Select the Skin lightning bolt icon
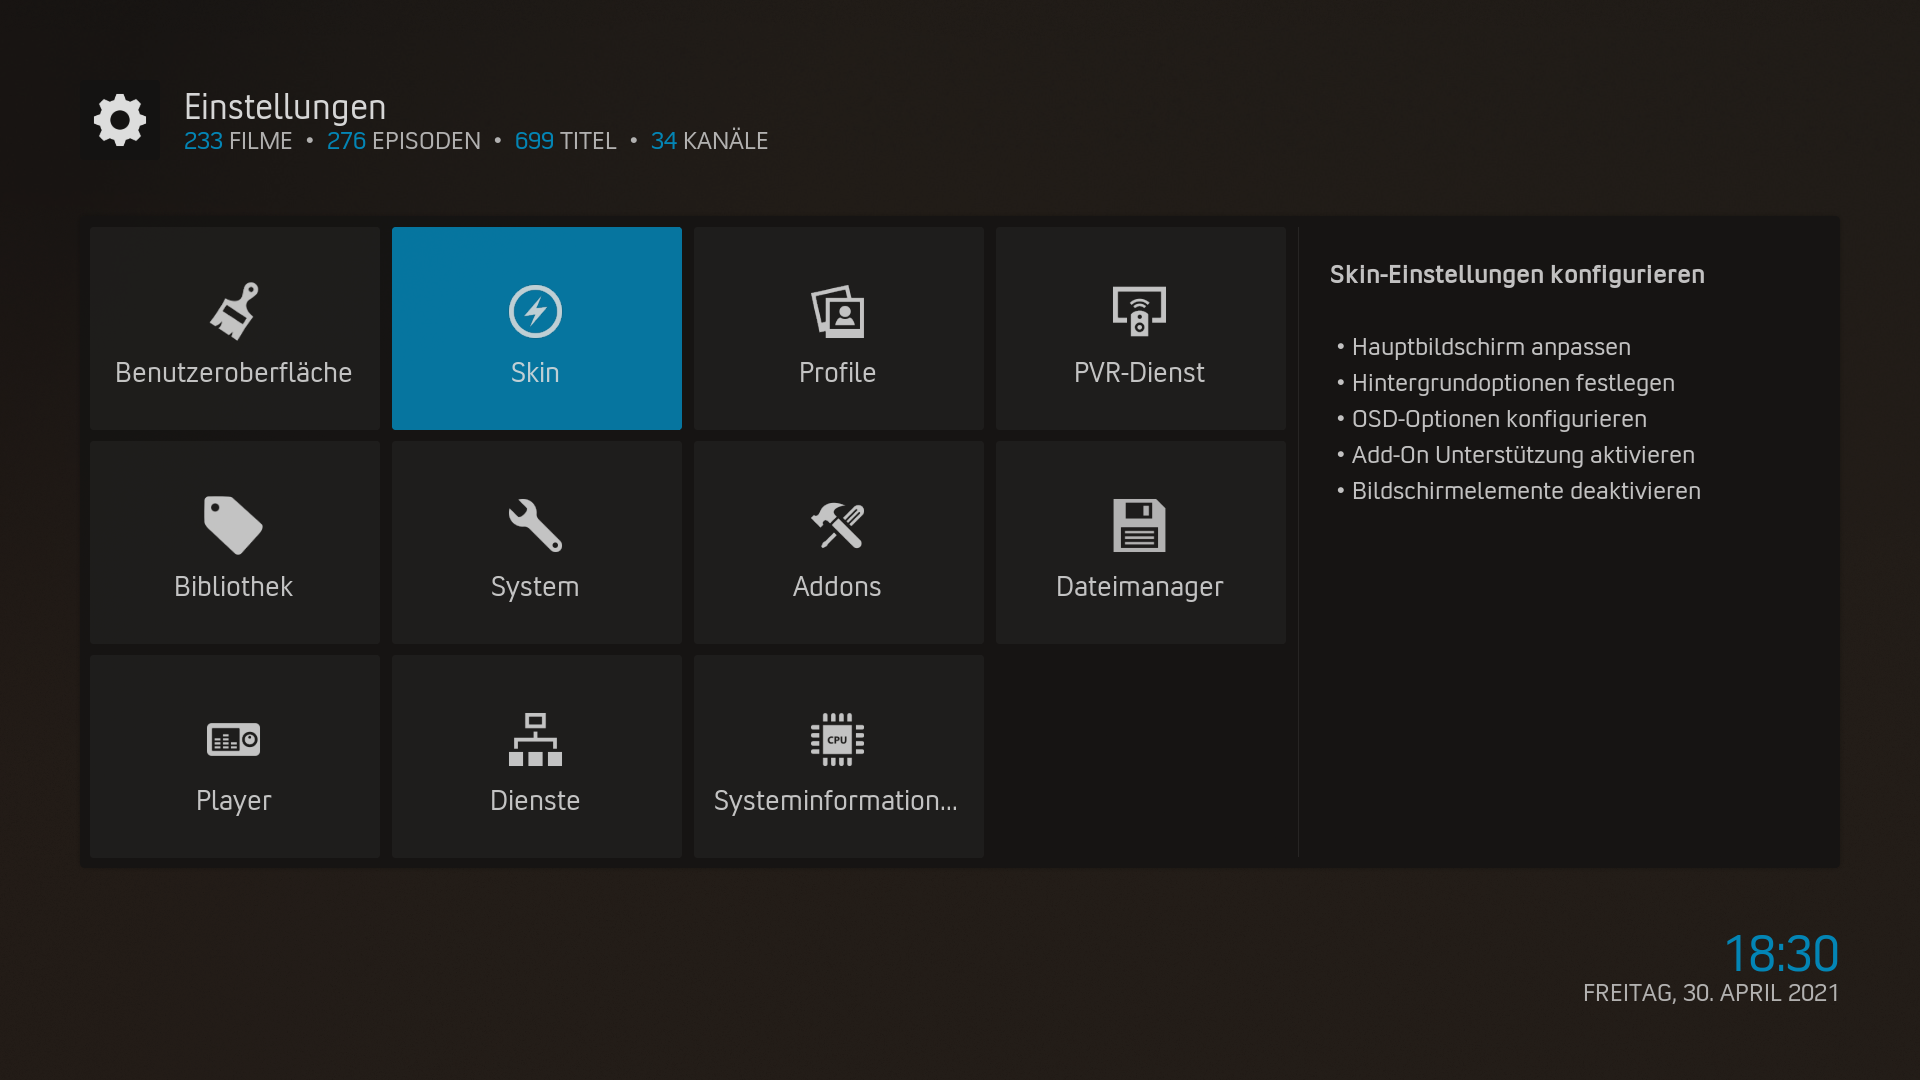The height and width of the screenshot is (1080, 1920). click(x=535, y=311)
